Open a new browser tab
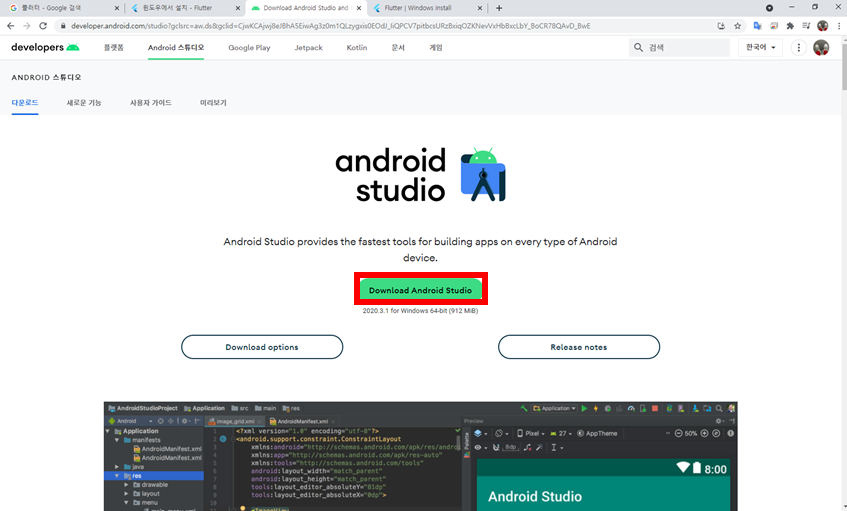Screen dimensions: 847x511 click(x=499, y=8)
